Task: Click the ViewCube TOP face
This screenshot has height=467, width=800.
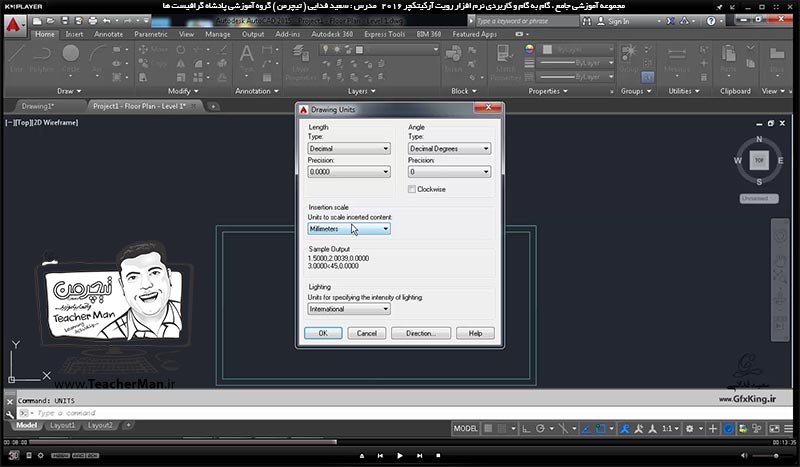Action: click(x=759, y=160)
